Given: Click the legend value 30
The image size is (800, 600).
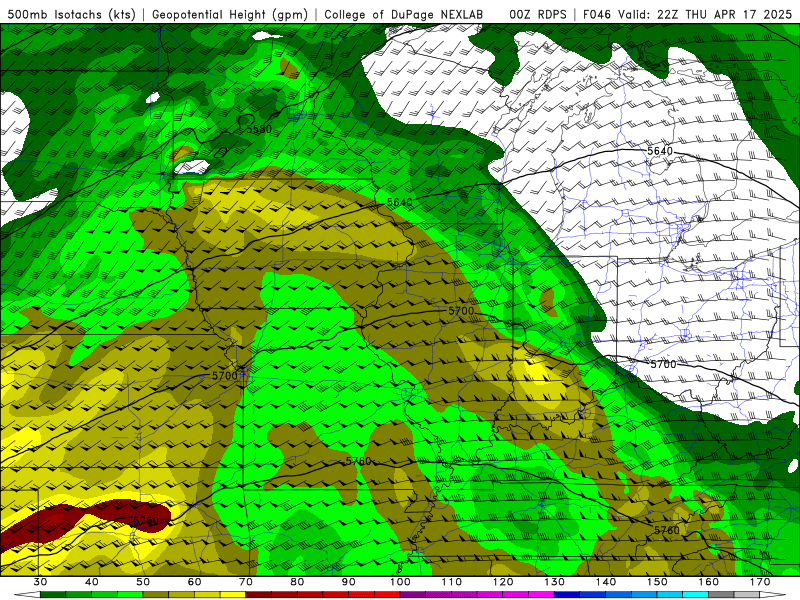Looking at the screenshot, I should tap(40, 582).
